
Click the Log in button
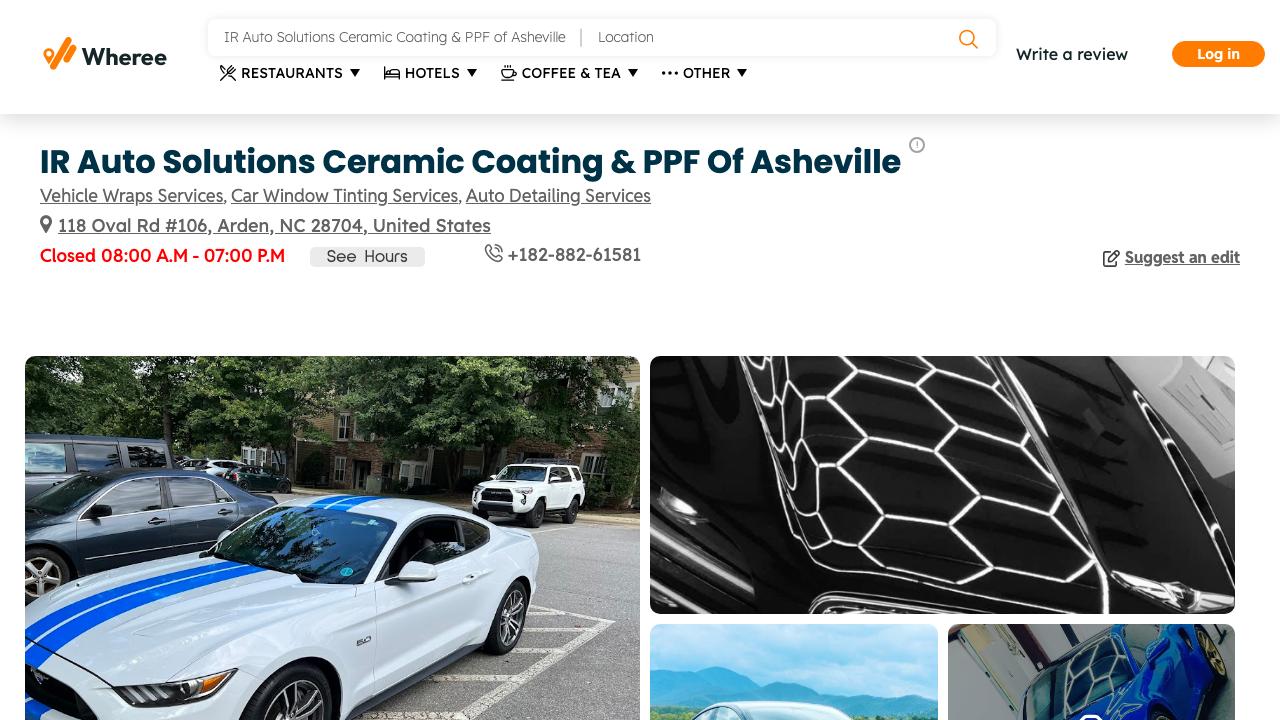[x=1218, y=54]
